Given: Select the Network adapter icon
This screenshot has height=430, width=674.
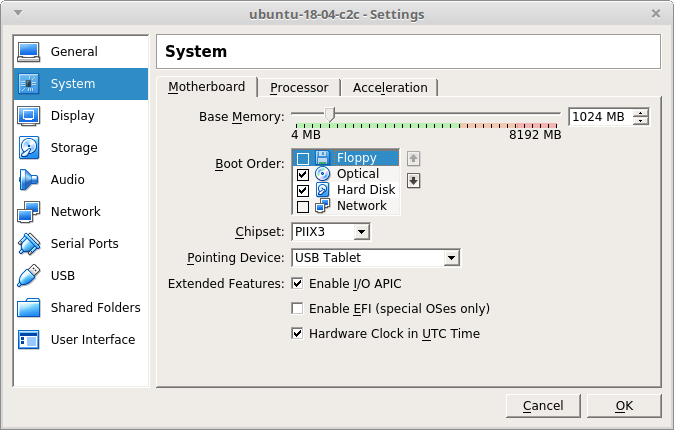Looking at the screenshot, I should point(29,212).
